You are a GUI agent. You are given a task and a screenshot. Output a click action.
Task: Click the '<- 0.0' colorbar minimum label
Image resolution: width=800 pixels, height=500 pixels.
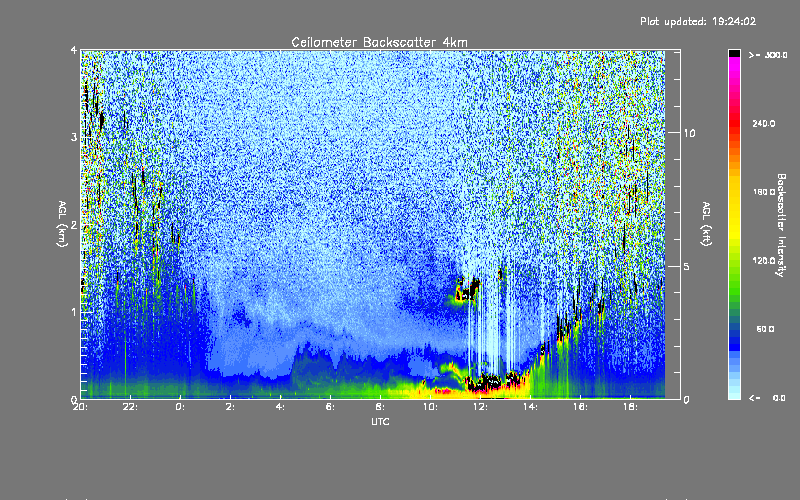[x=767, y=398]
